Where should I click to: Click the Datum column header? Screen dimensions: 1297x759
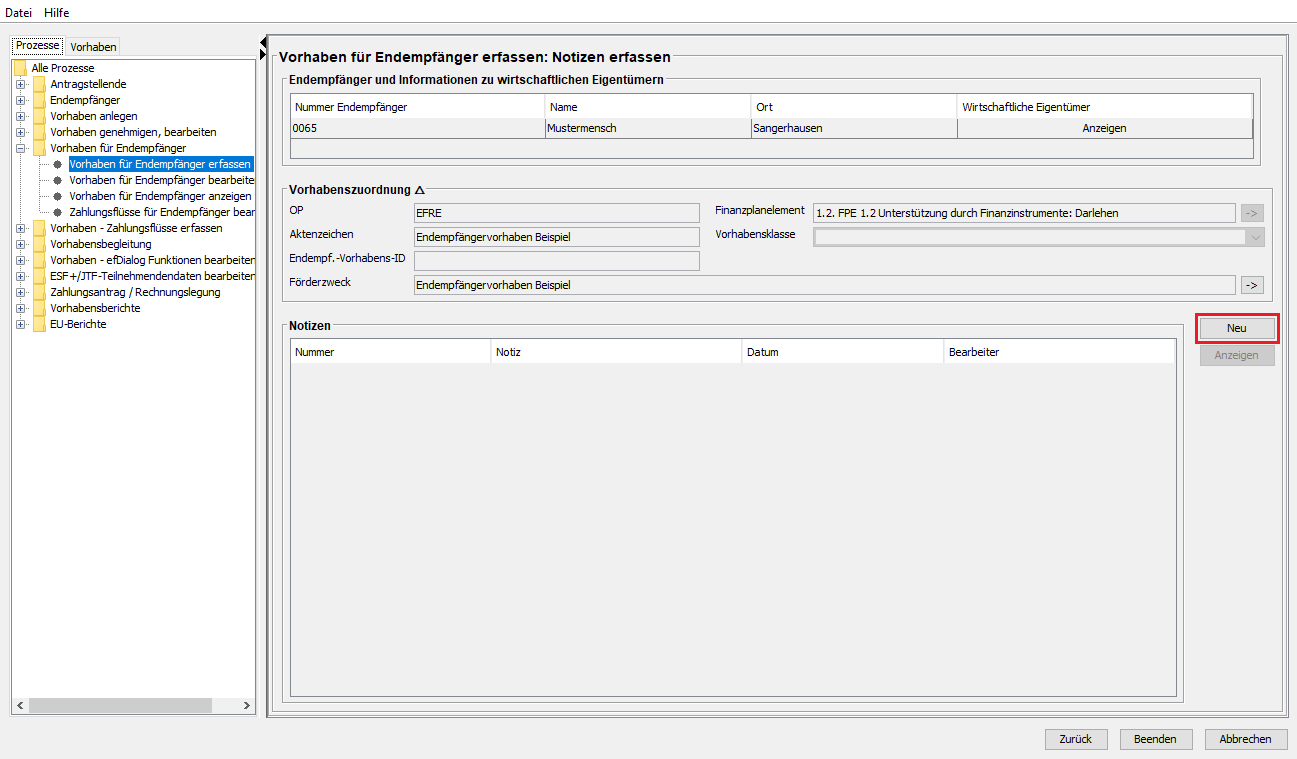pyautogui.click(x=843, y=352)
